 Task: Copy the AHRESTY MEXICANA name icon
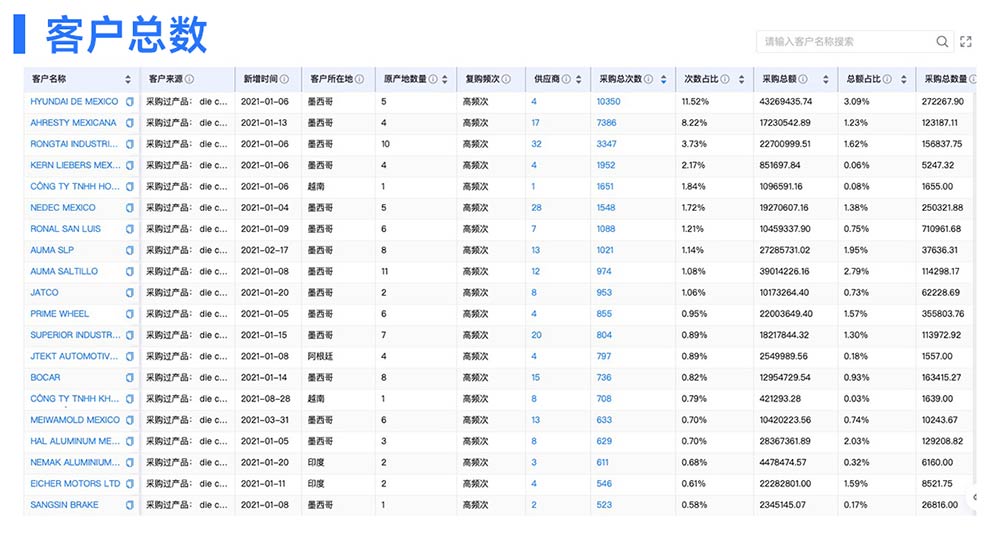[x=129, y=122]
